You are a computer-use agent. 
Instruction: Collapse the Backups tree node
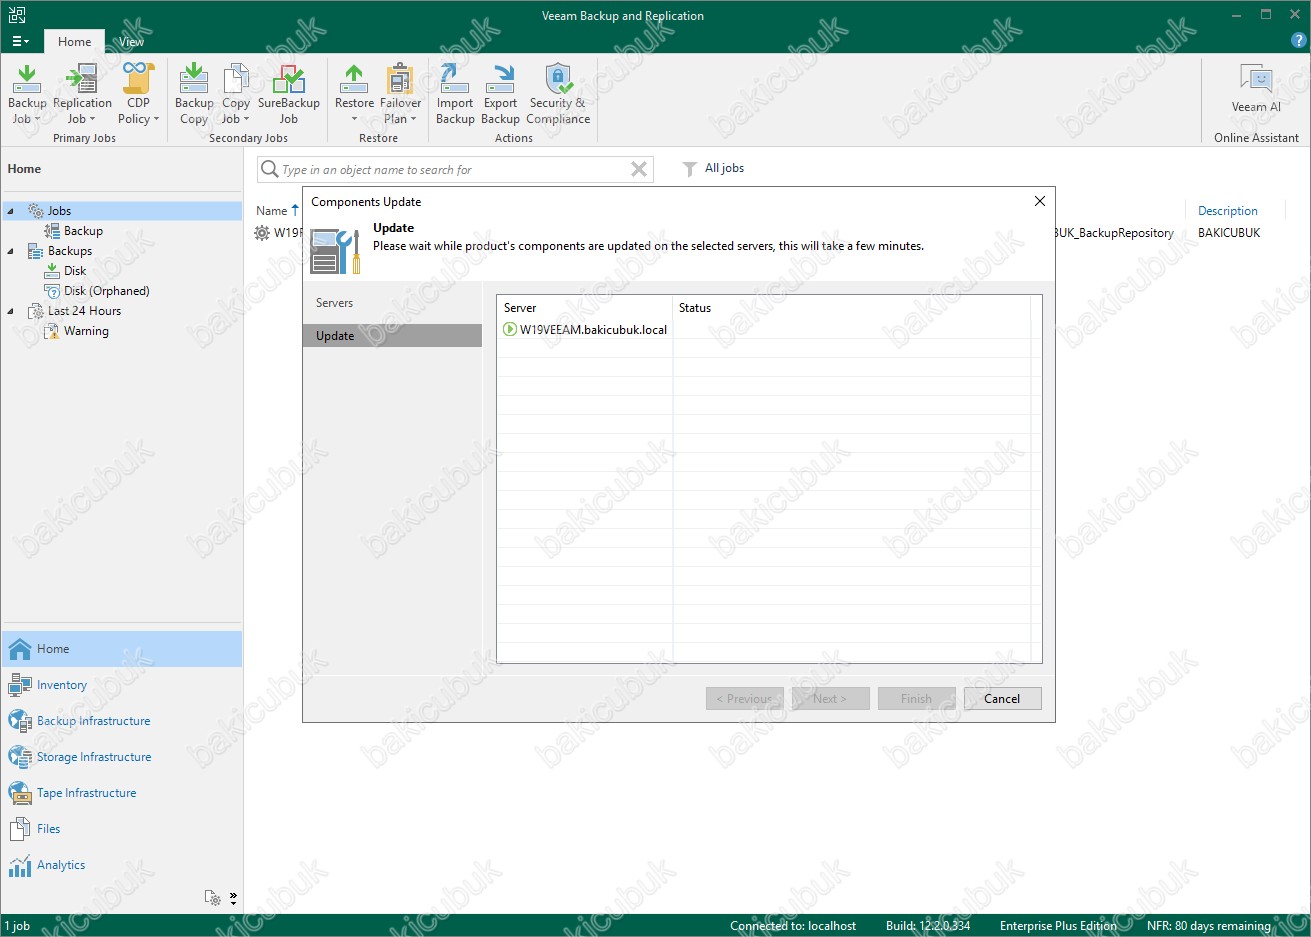point(11,251)
